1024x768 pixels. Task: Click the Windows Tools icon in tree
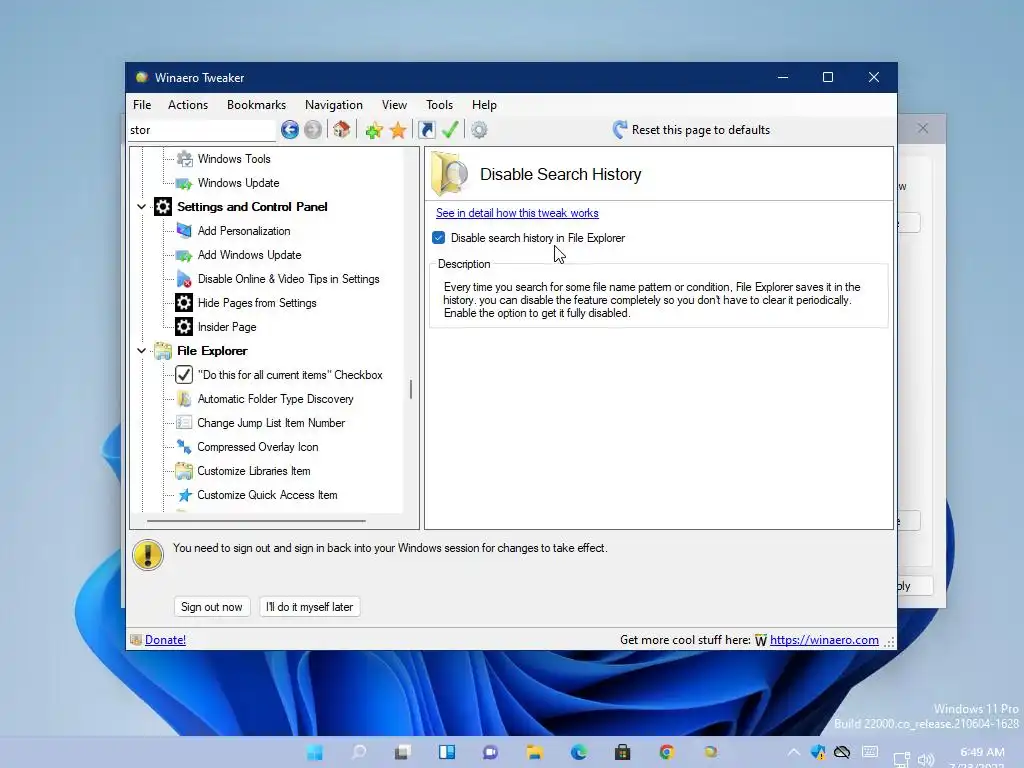coord(185,159)
